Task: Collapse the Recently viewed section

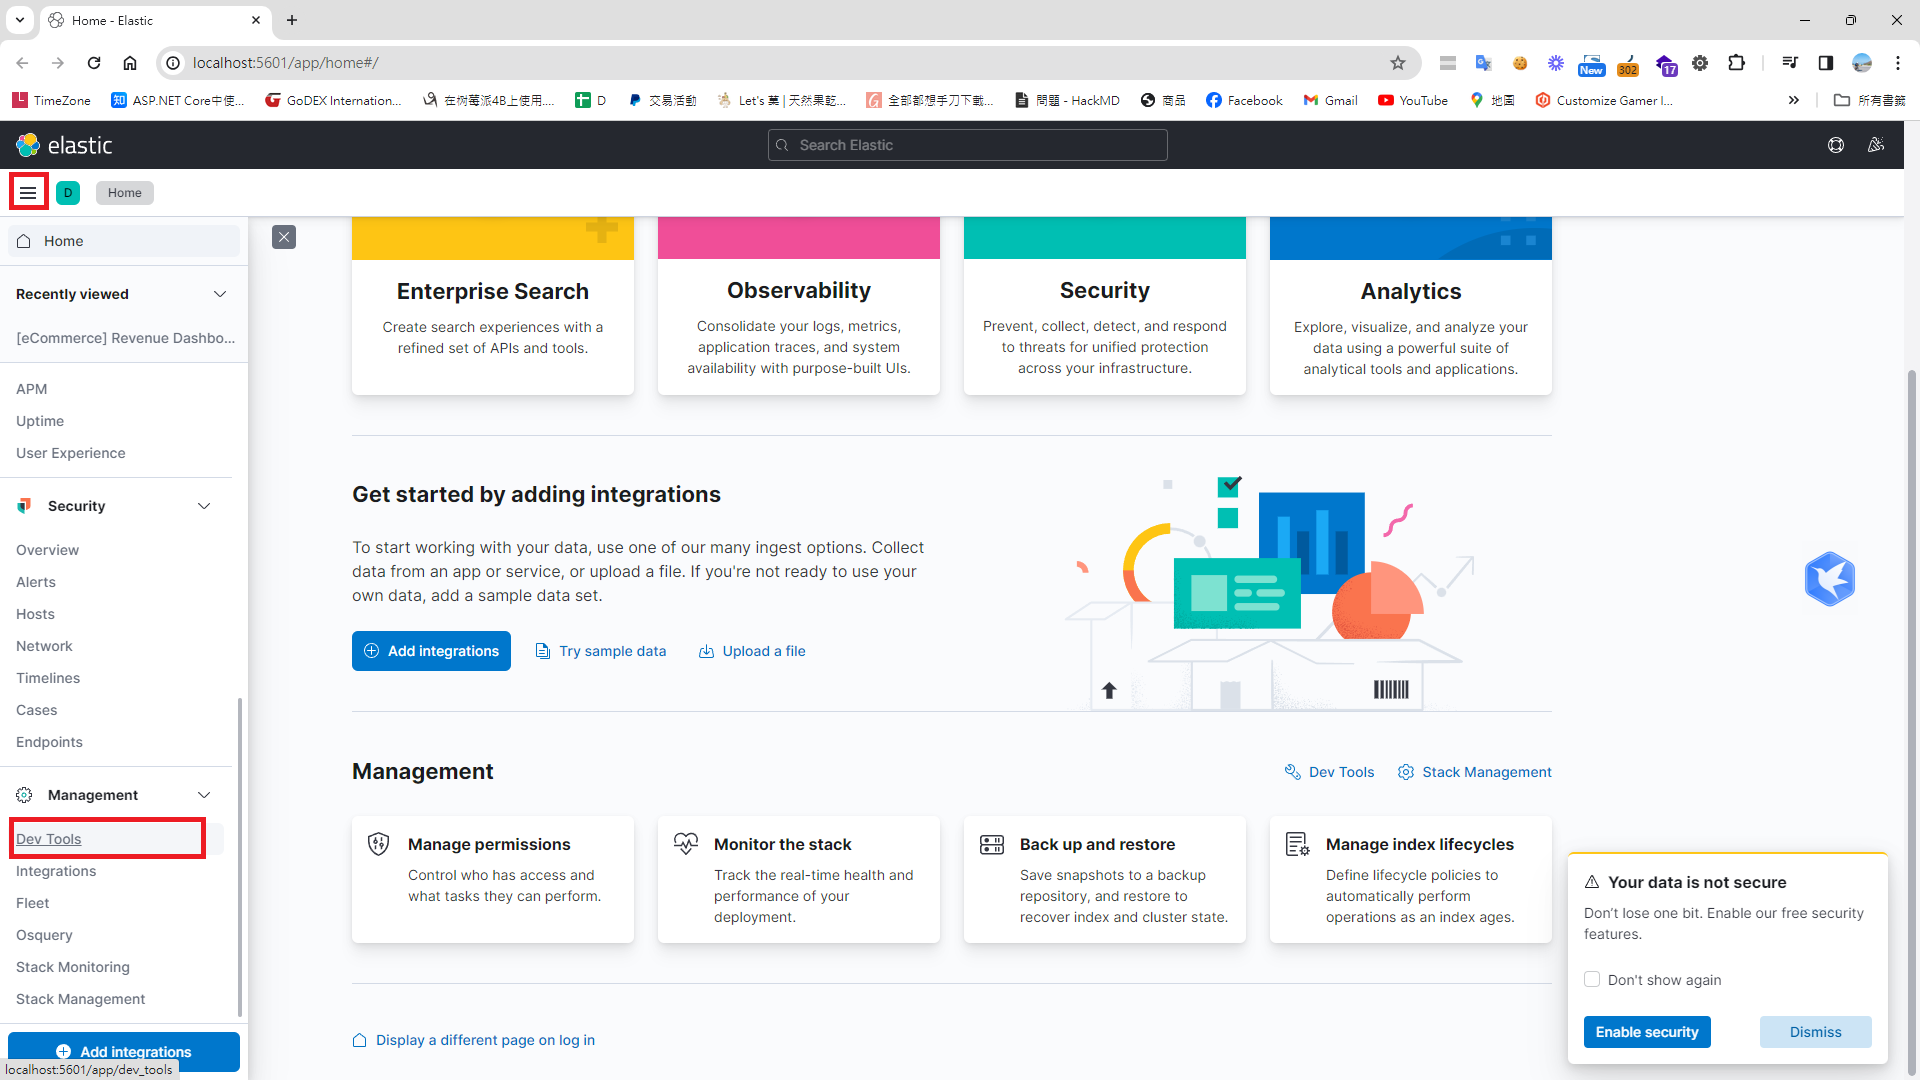Action: click(220, 293)
